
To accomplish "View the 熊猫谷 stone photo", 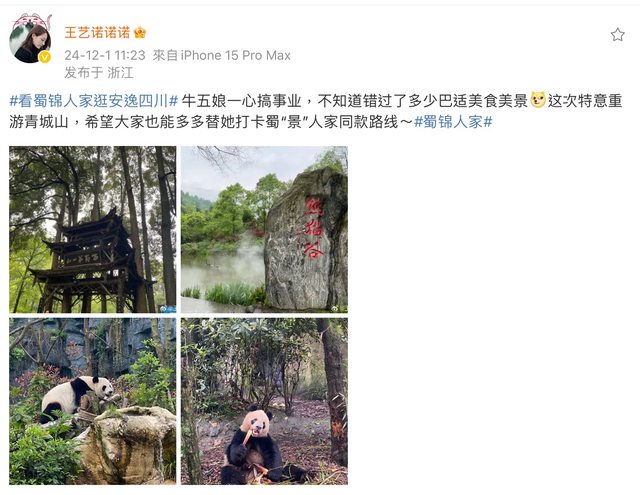I will [x=264, y=229].
